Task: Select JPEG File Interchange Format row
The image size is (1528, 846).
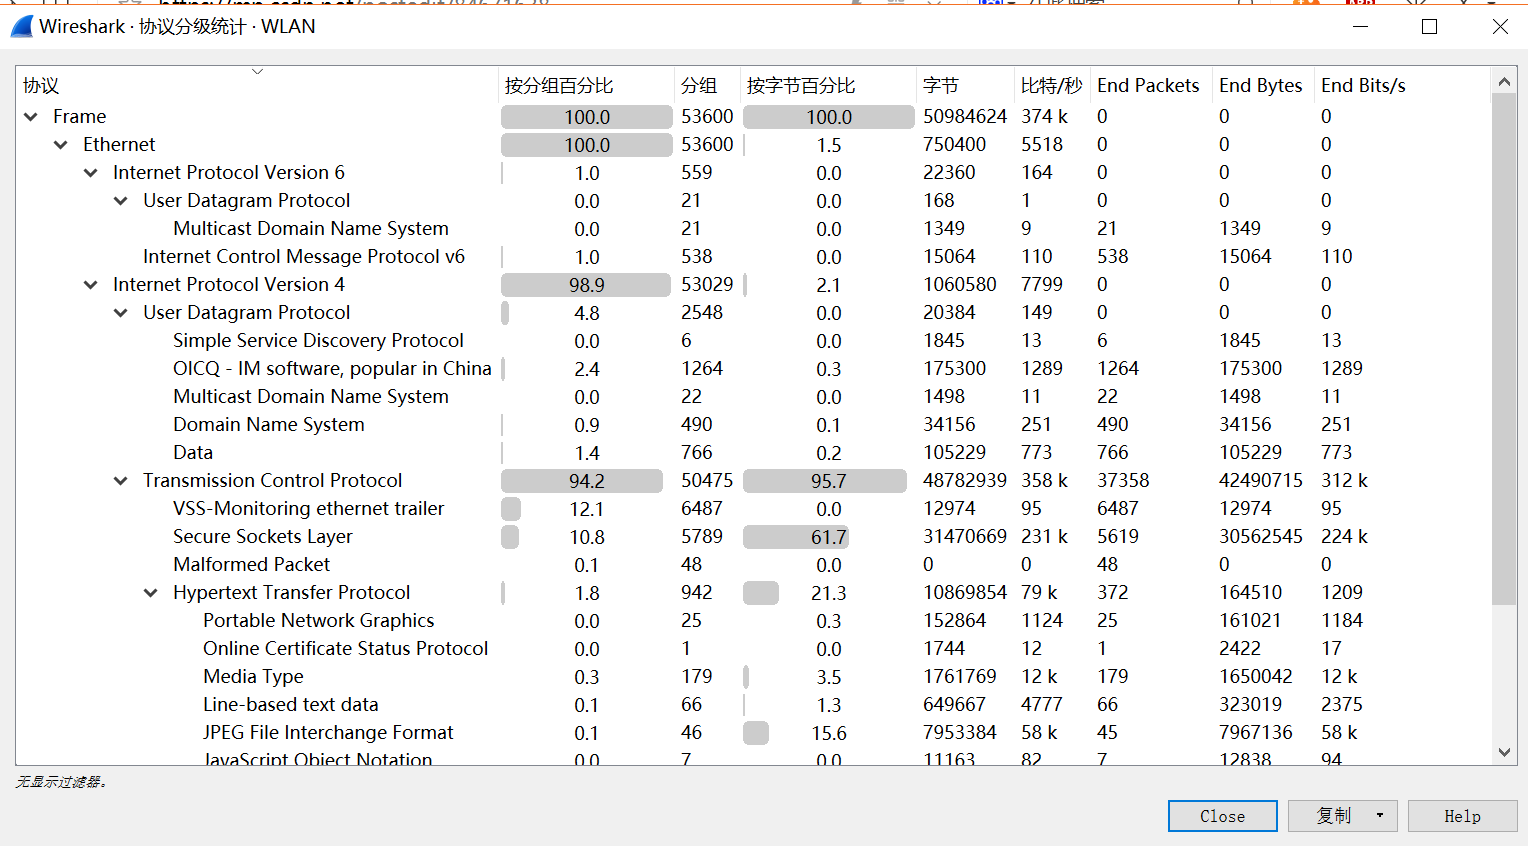Action: (753, 733)
